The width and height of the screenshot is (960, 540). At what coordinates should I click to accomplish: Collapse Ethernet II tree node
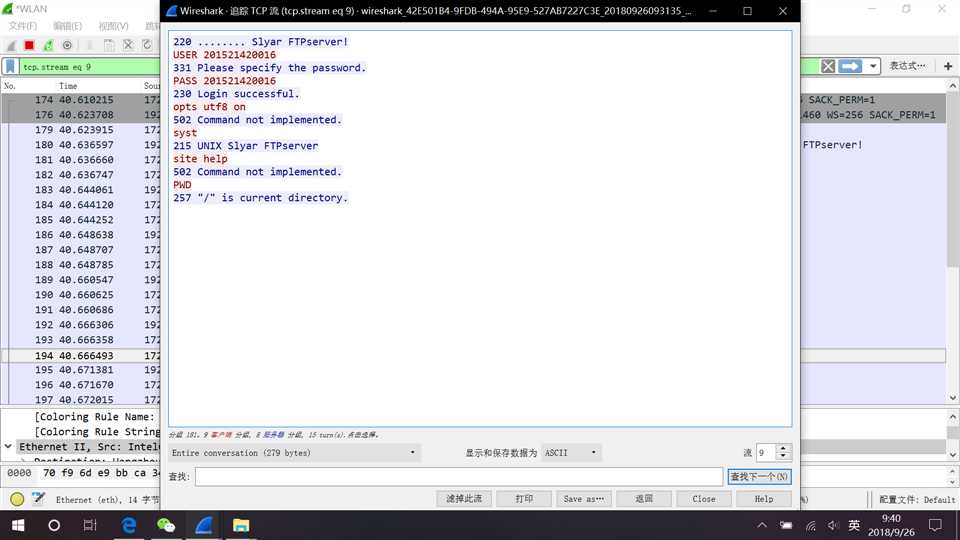coord(8,446)
